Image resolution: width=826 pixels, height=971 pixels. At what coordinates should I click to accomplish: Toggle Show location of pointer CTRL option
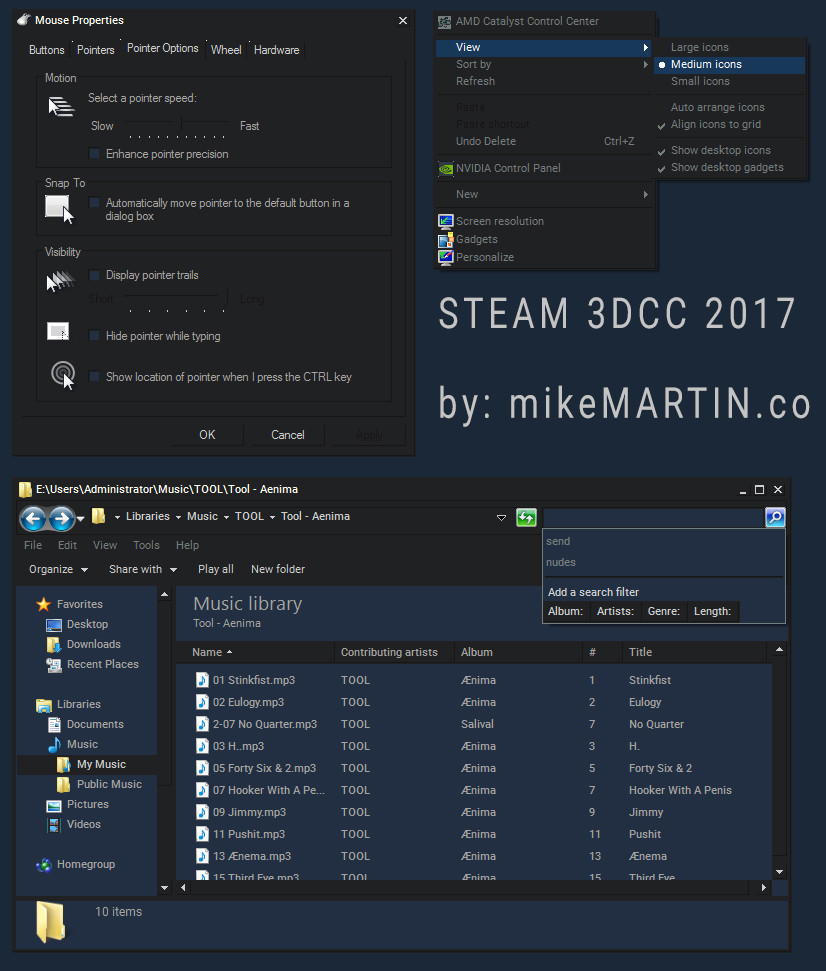tap(94, 377)
